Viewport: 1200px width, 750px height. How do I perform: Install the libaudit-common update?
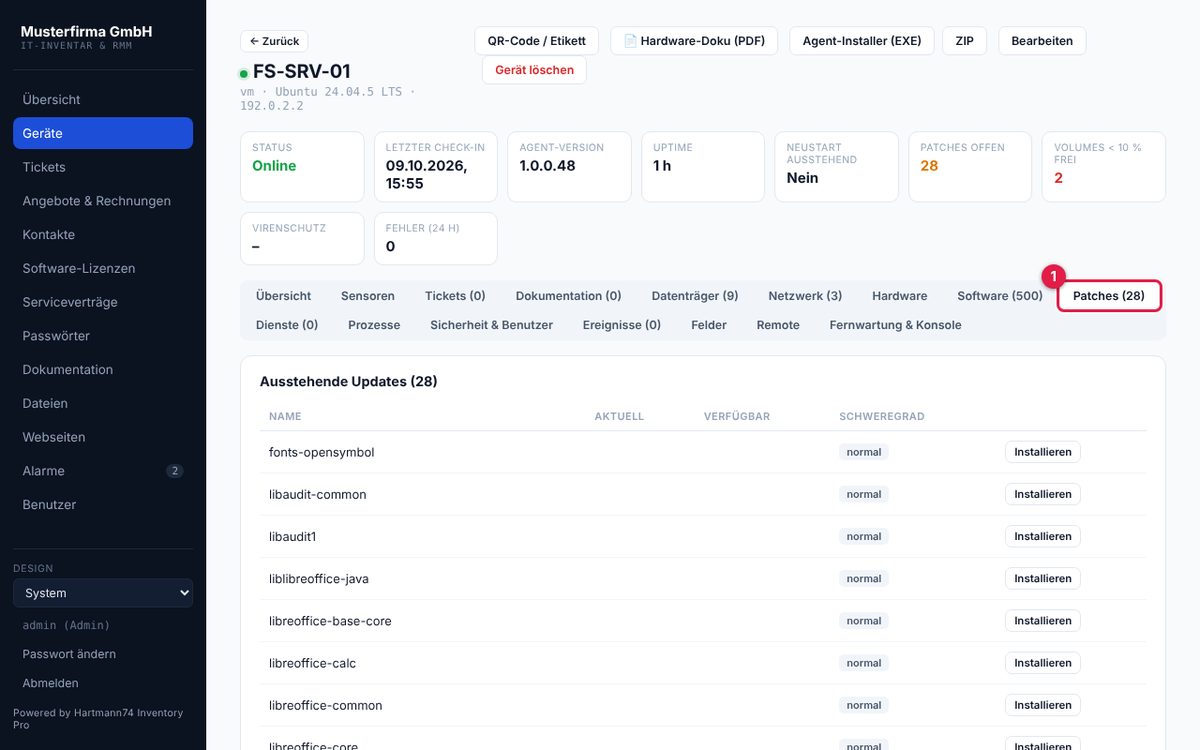point(1043,494)
